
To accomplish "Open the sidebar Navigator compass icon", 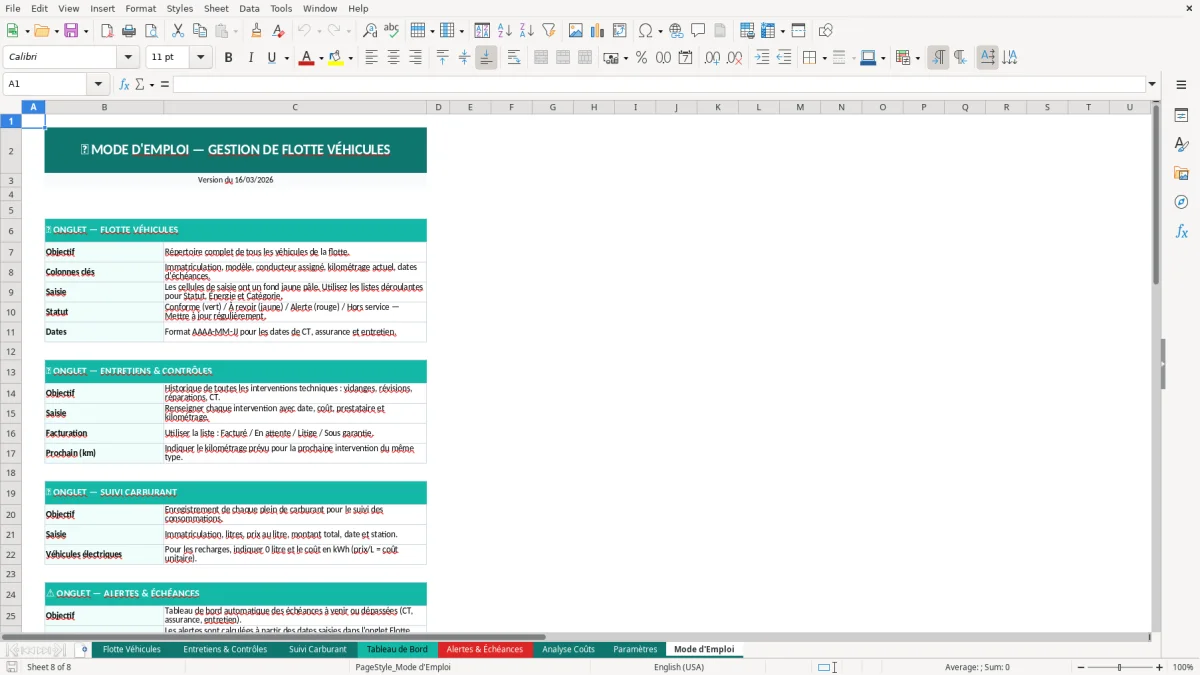I will 1181,202.
